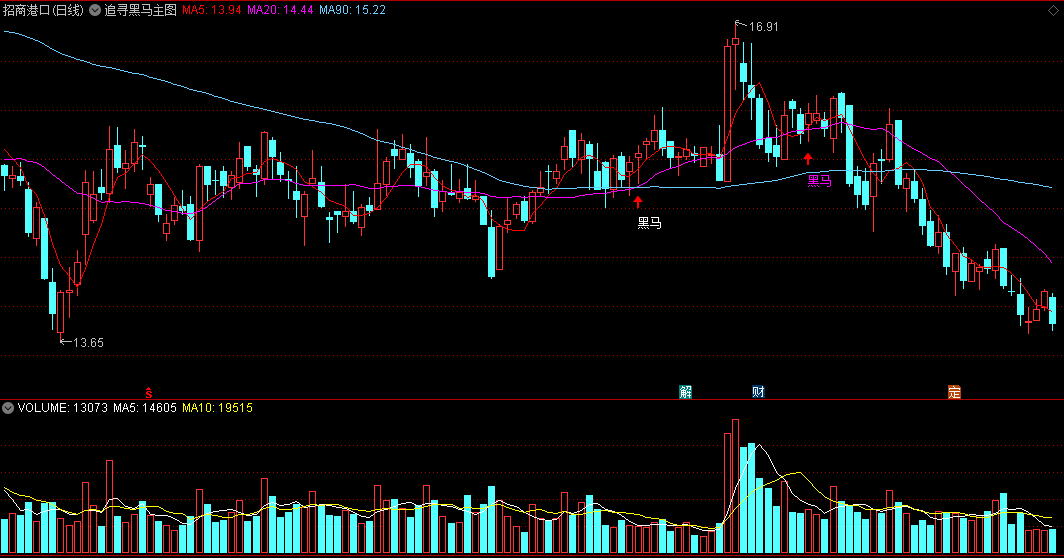This screenshot has height=558, width=1064.
Task: Click the yellow MA10: 19515 legend
Action: pos(217,408)
